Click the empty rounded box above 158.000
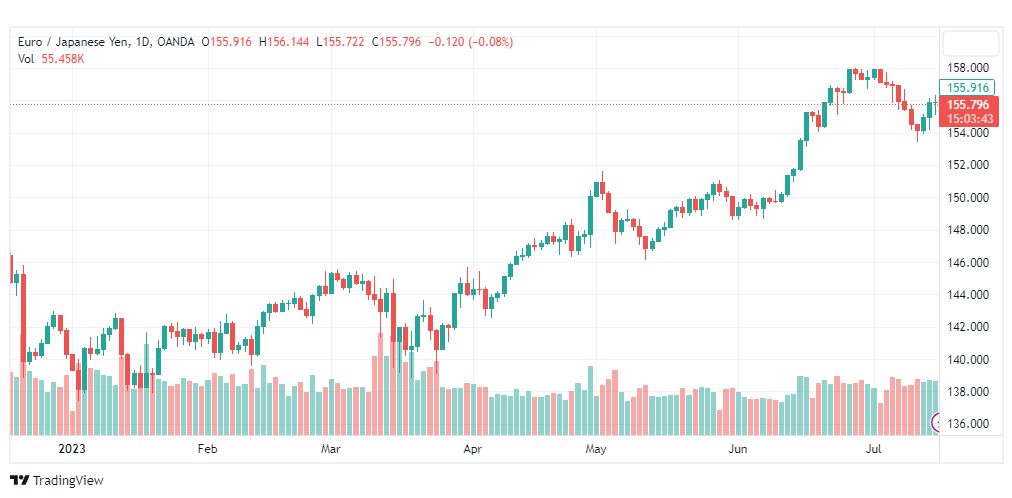The width and height of the screenshot is (1012, 498). (970, 43)
